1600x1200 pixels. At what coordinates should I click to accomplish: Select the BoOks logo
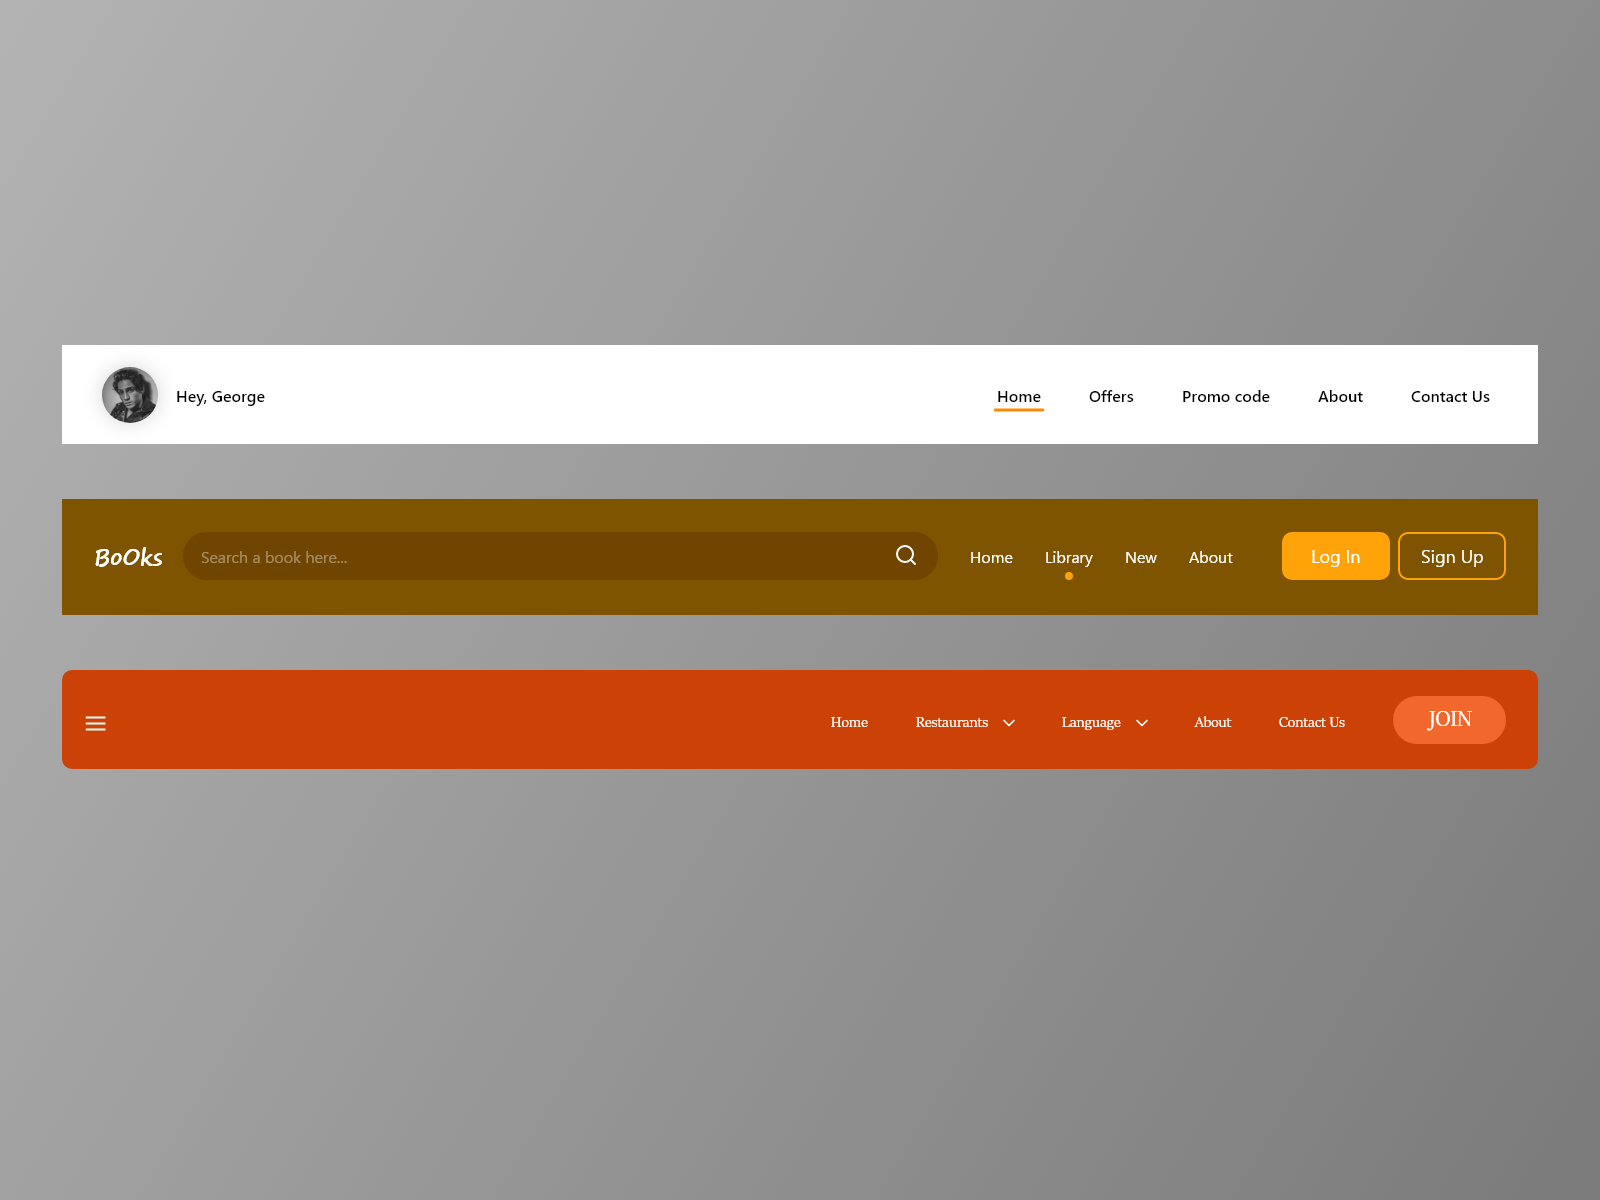coord(128,557)
